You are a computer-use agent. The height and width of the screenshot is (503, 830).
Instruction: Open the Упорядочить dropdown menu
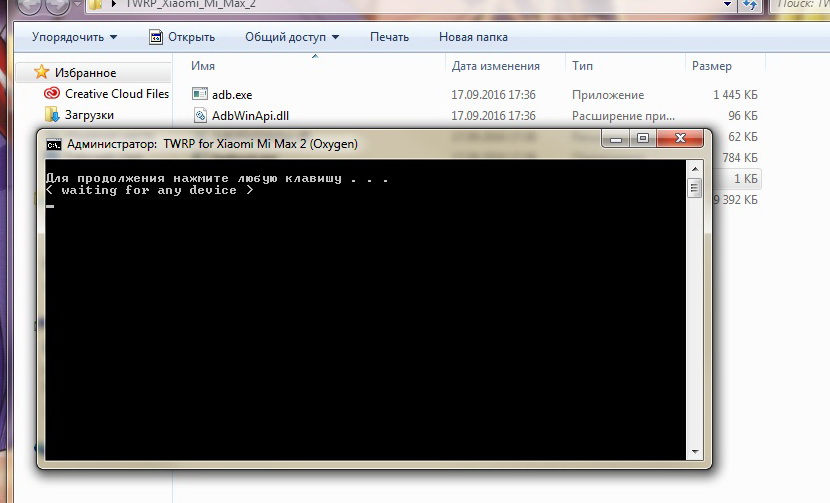tap(74, 38)
